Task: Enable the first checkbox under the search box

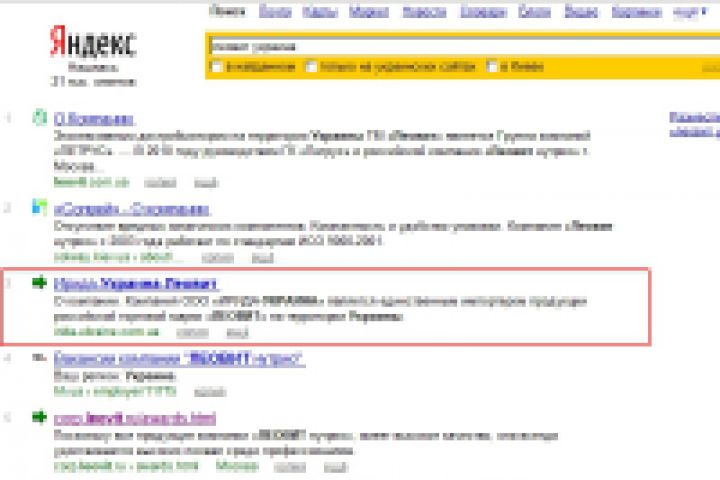Action: click(x=216, y=67)
